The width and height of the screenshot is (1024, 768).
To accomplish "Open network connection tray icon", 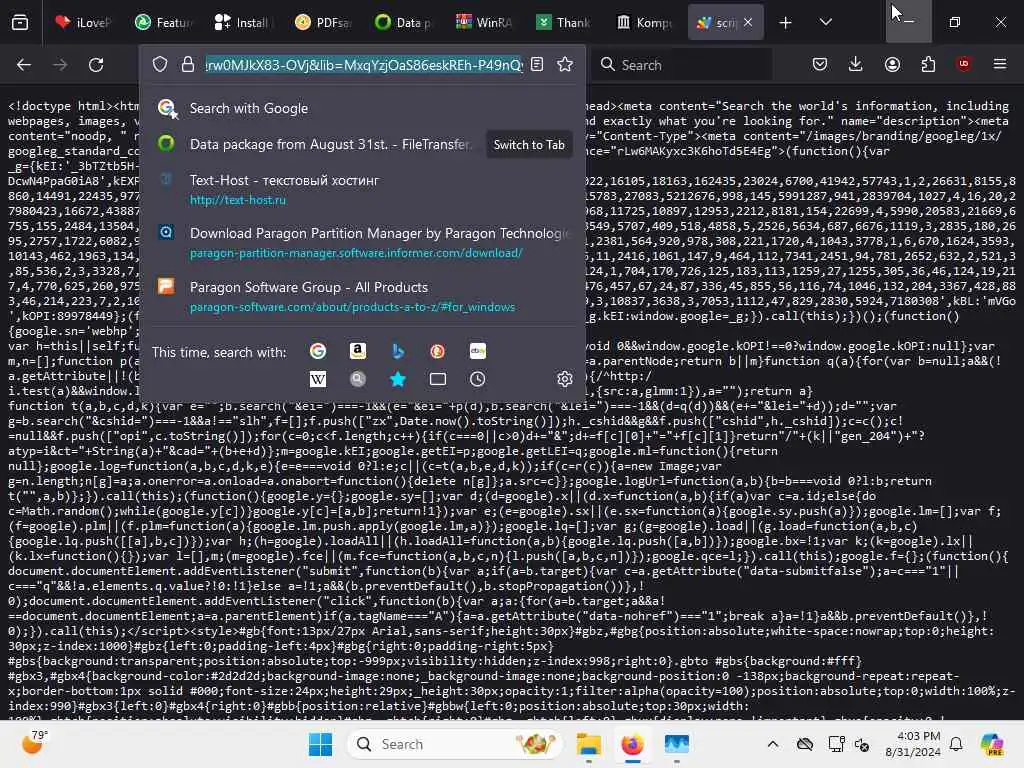I will (x=836, y=744).
